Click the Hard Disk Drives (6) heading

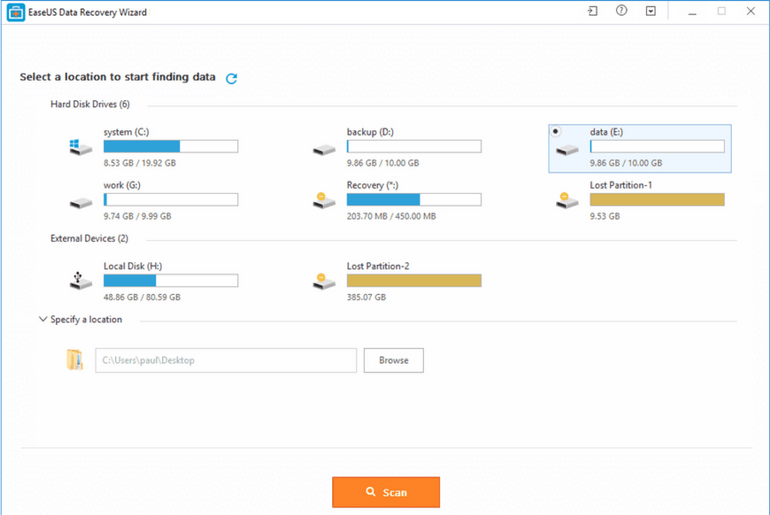[x=90, y=104]
